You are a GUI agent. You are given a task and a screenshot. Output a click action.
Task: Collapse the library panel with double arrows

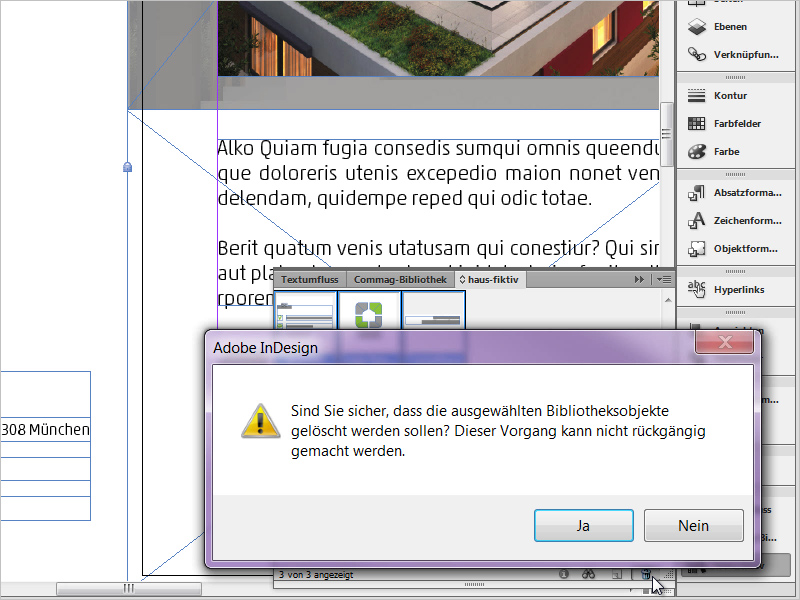point(639,279)
